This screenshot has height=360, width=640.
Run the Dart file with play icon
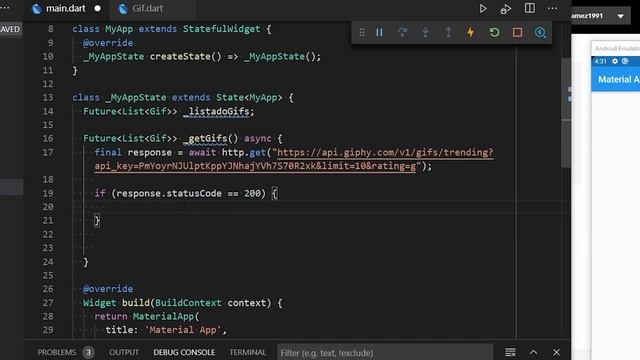pos(483,9)
